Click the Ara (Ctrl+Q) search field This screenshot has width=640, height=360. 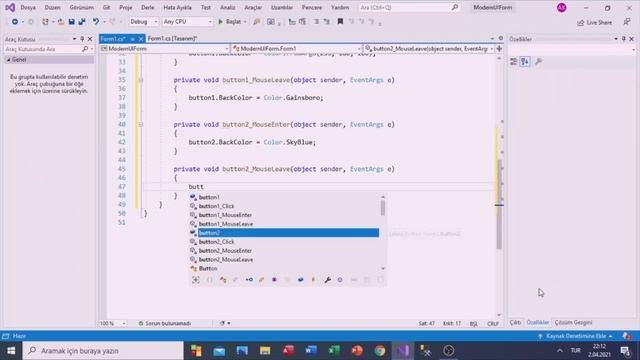coord(409,7)
